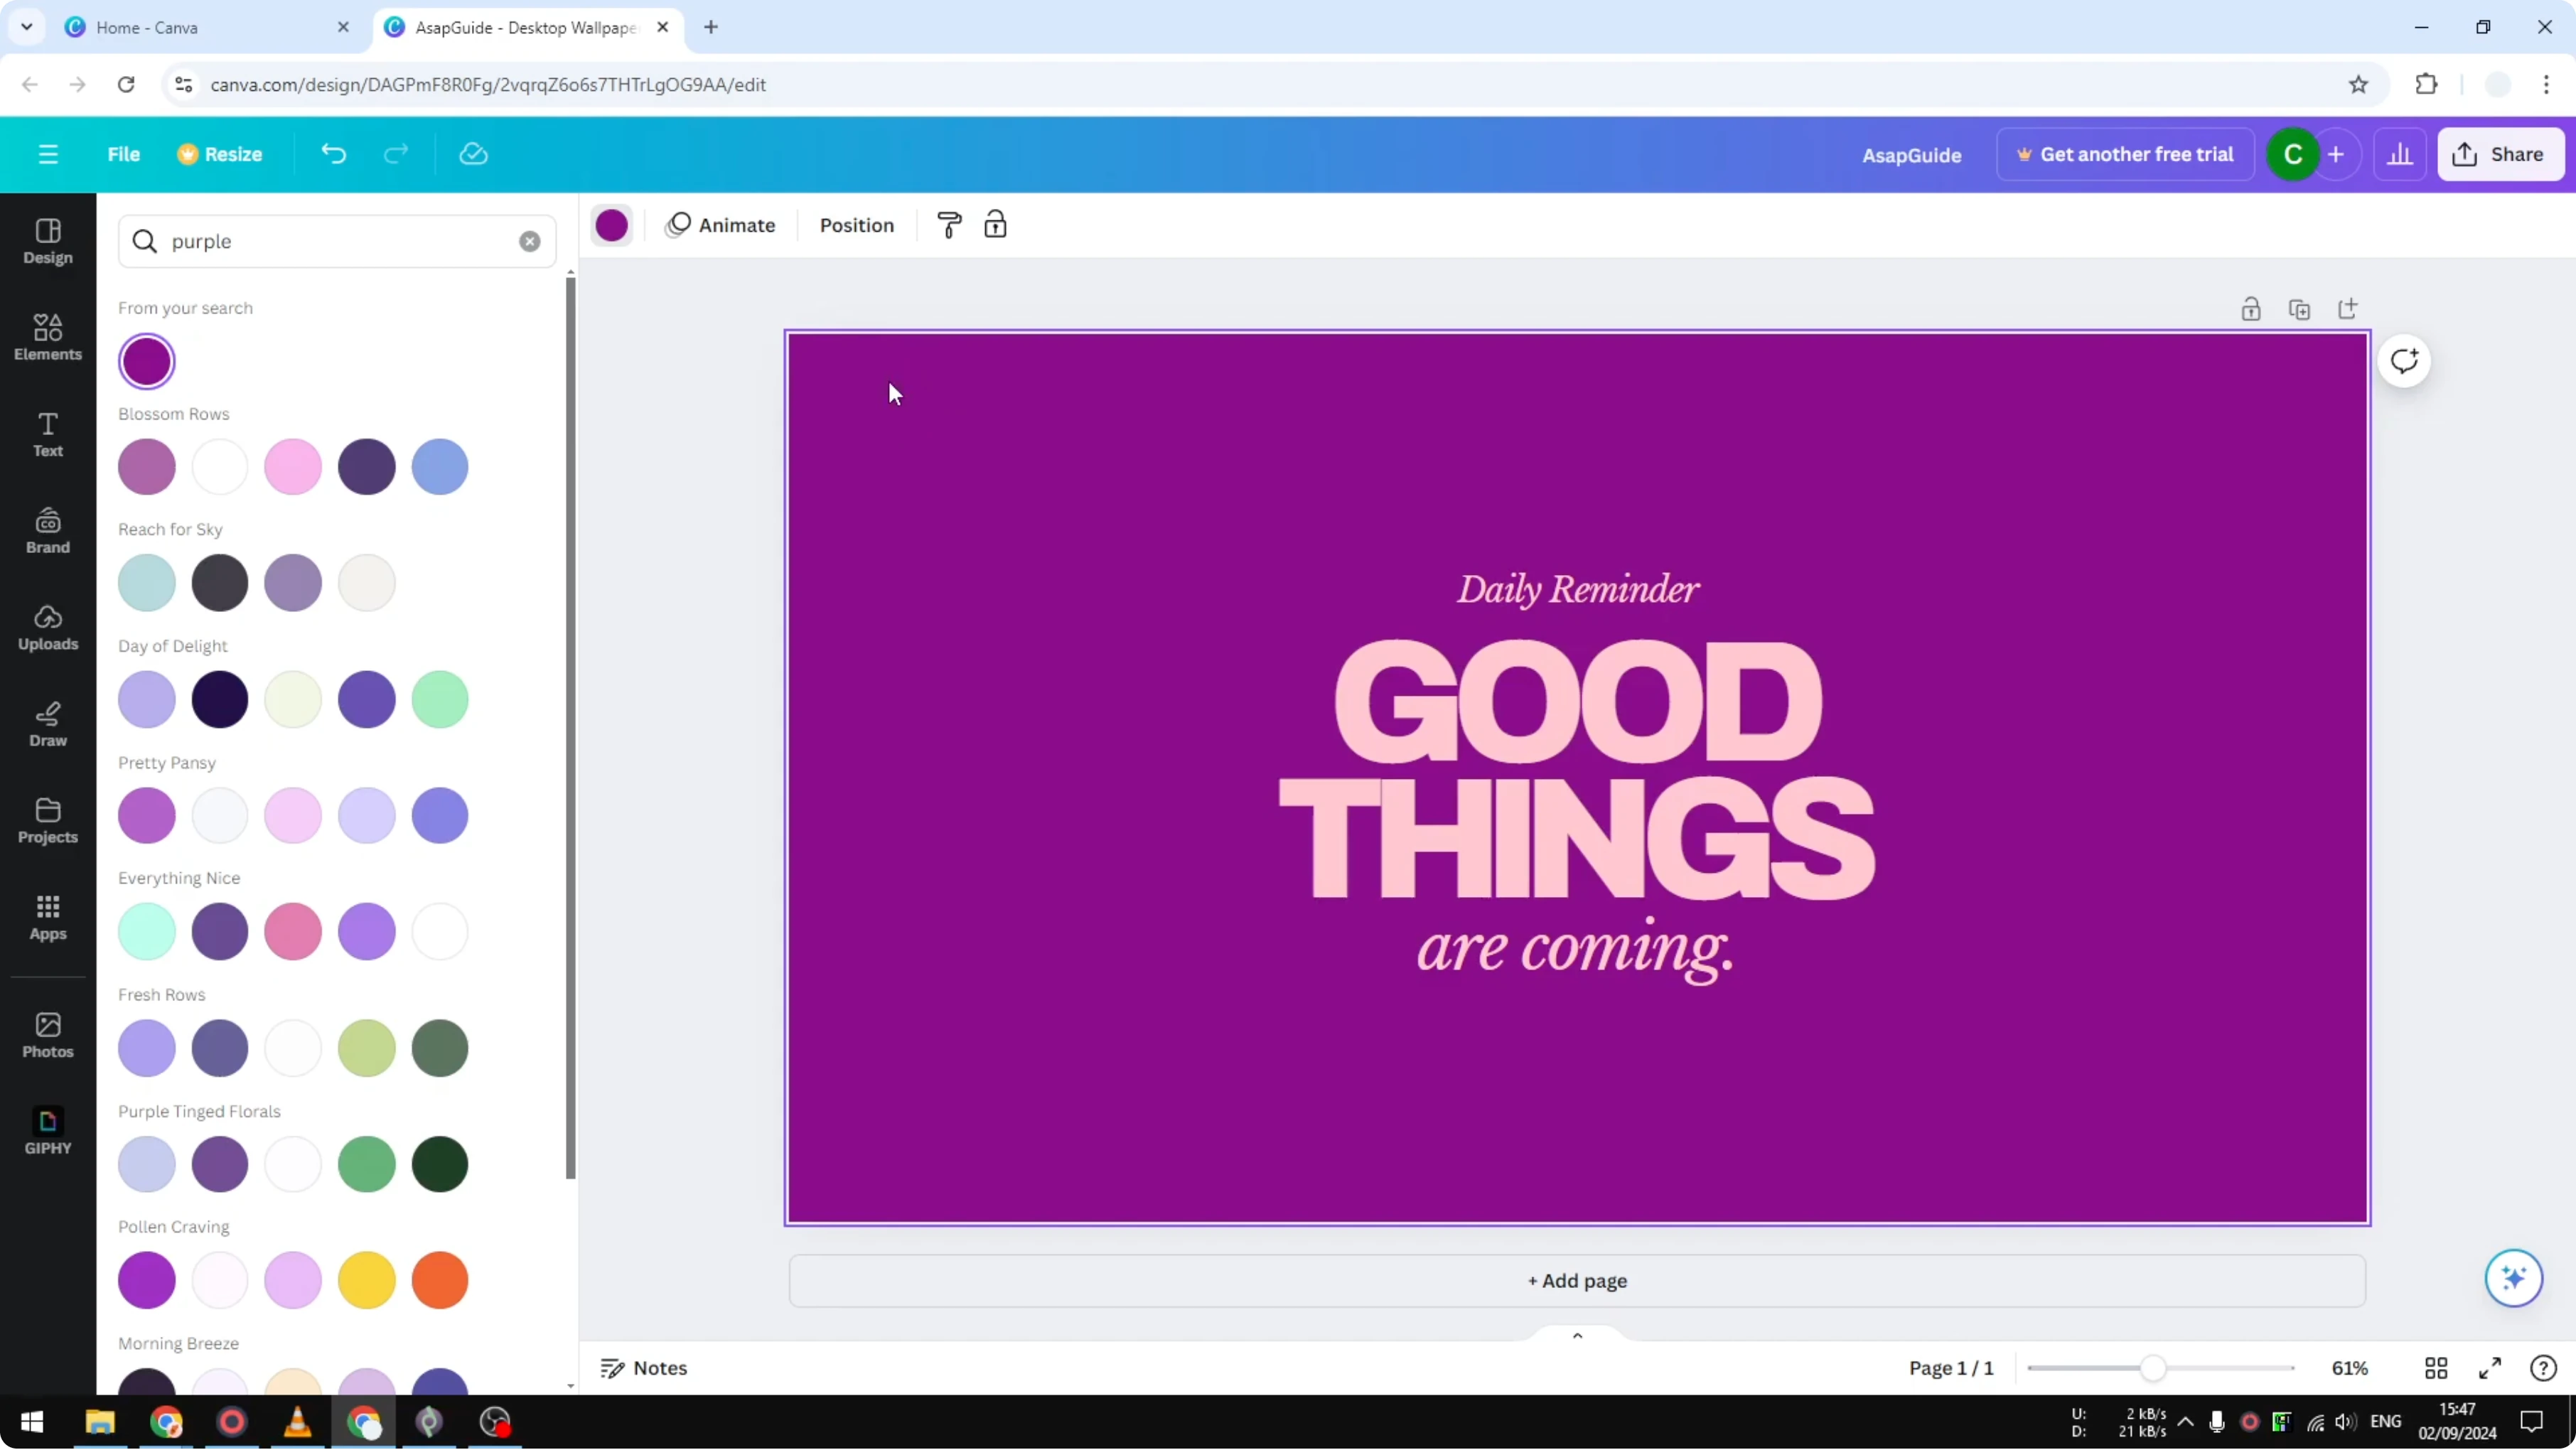The image size is (2576, 1450).
Task: Open the Position panel
Action: (857, 225)
